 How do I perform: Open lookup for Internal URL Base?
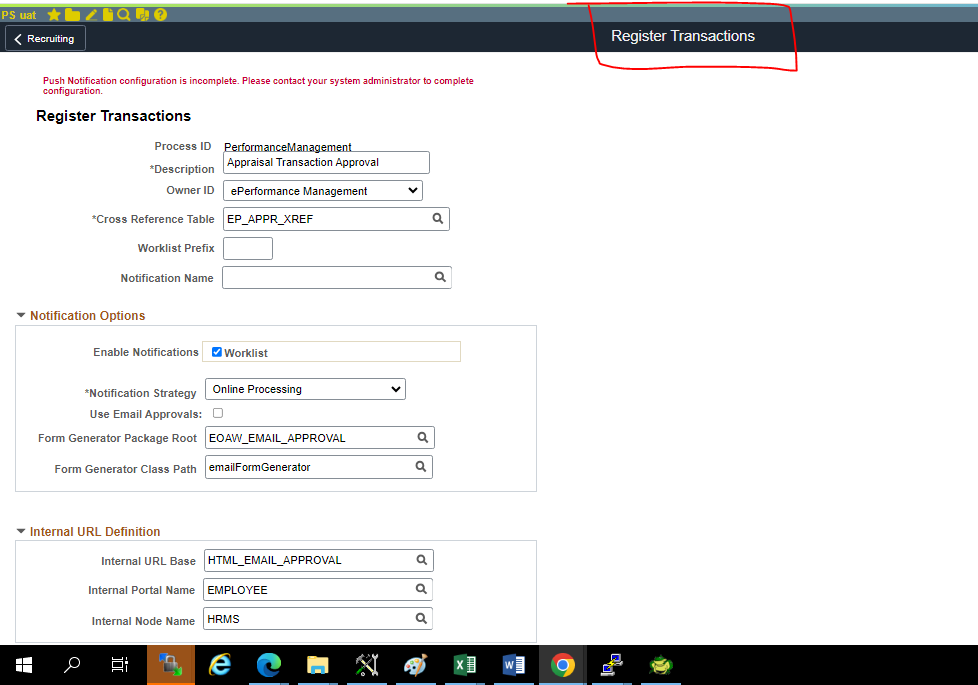pos(422,560)
